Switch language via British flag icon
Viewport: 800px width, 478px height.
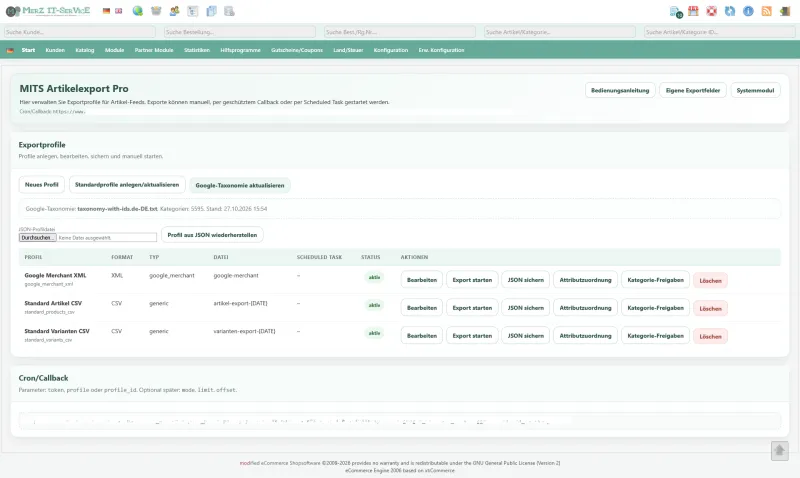118,11
